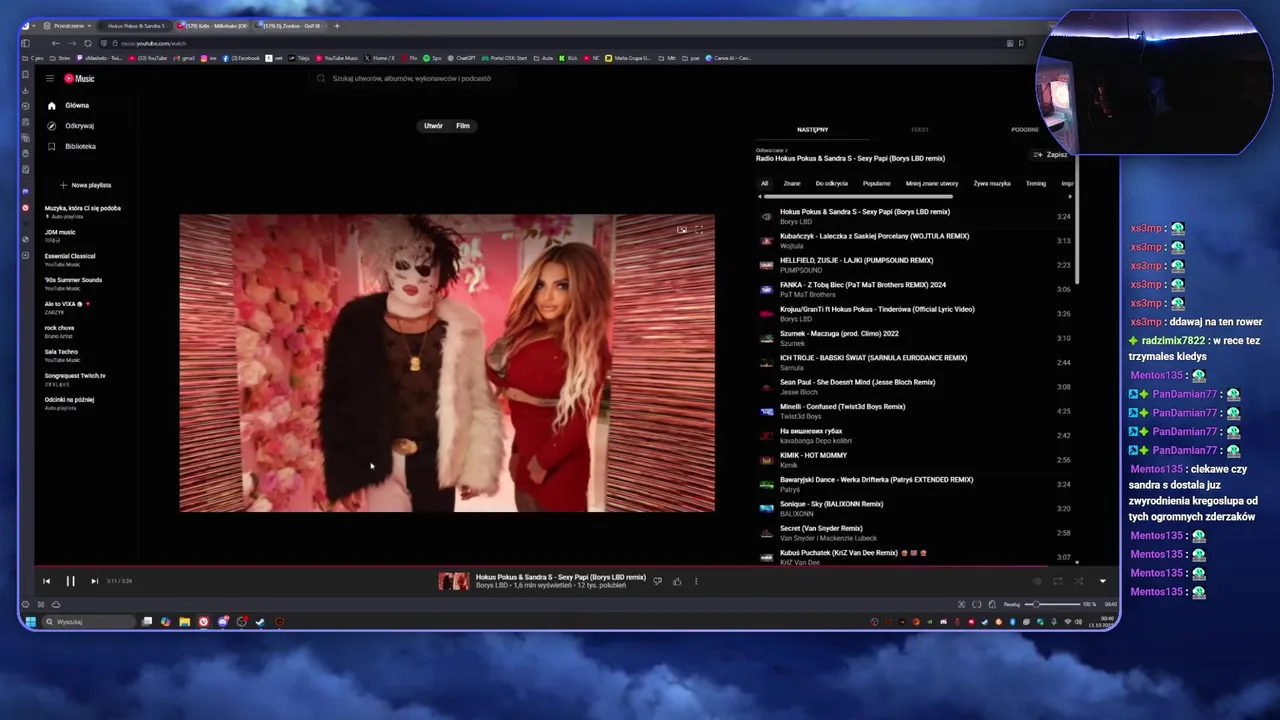Select the Trening filter chip
The height and width of the screenshot is (720, 1280).
coord(1036,183)
